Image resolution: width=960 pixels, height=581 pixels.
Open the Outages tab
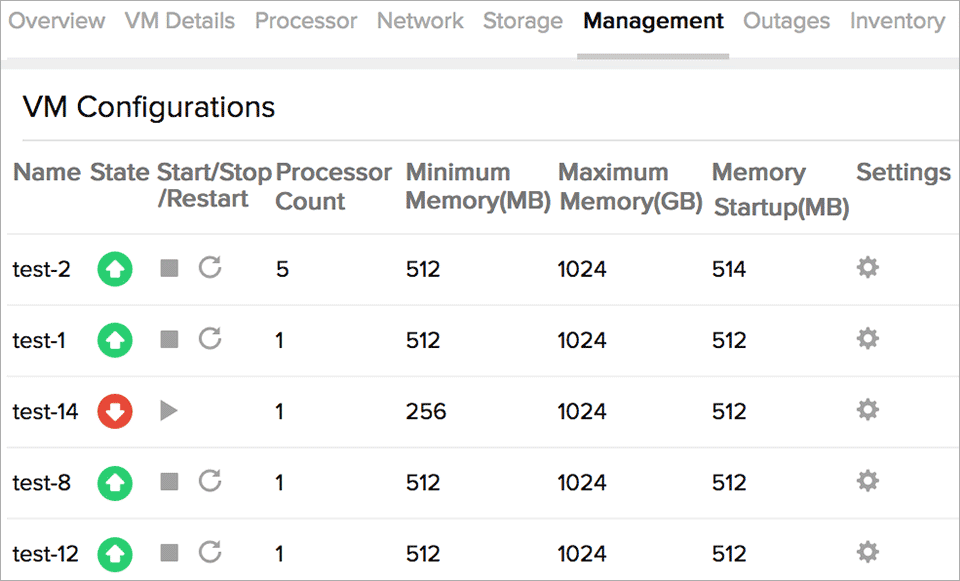click(x=786, y=21)
